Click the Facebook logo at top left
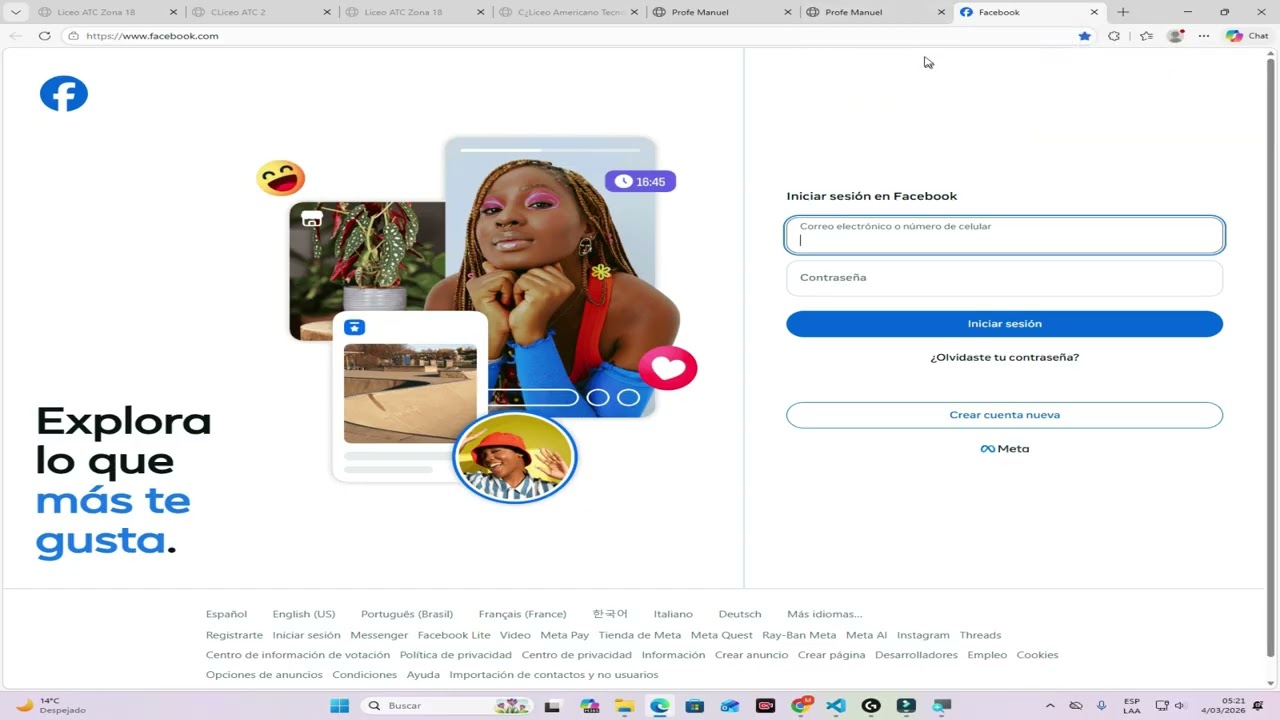The height and width of the screenshot is (720, 1280). pos(64,94)
